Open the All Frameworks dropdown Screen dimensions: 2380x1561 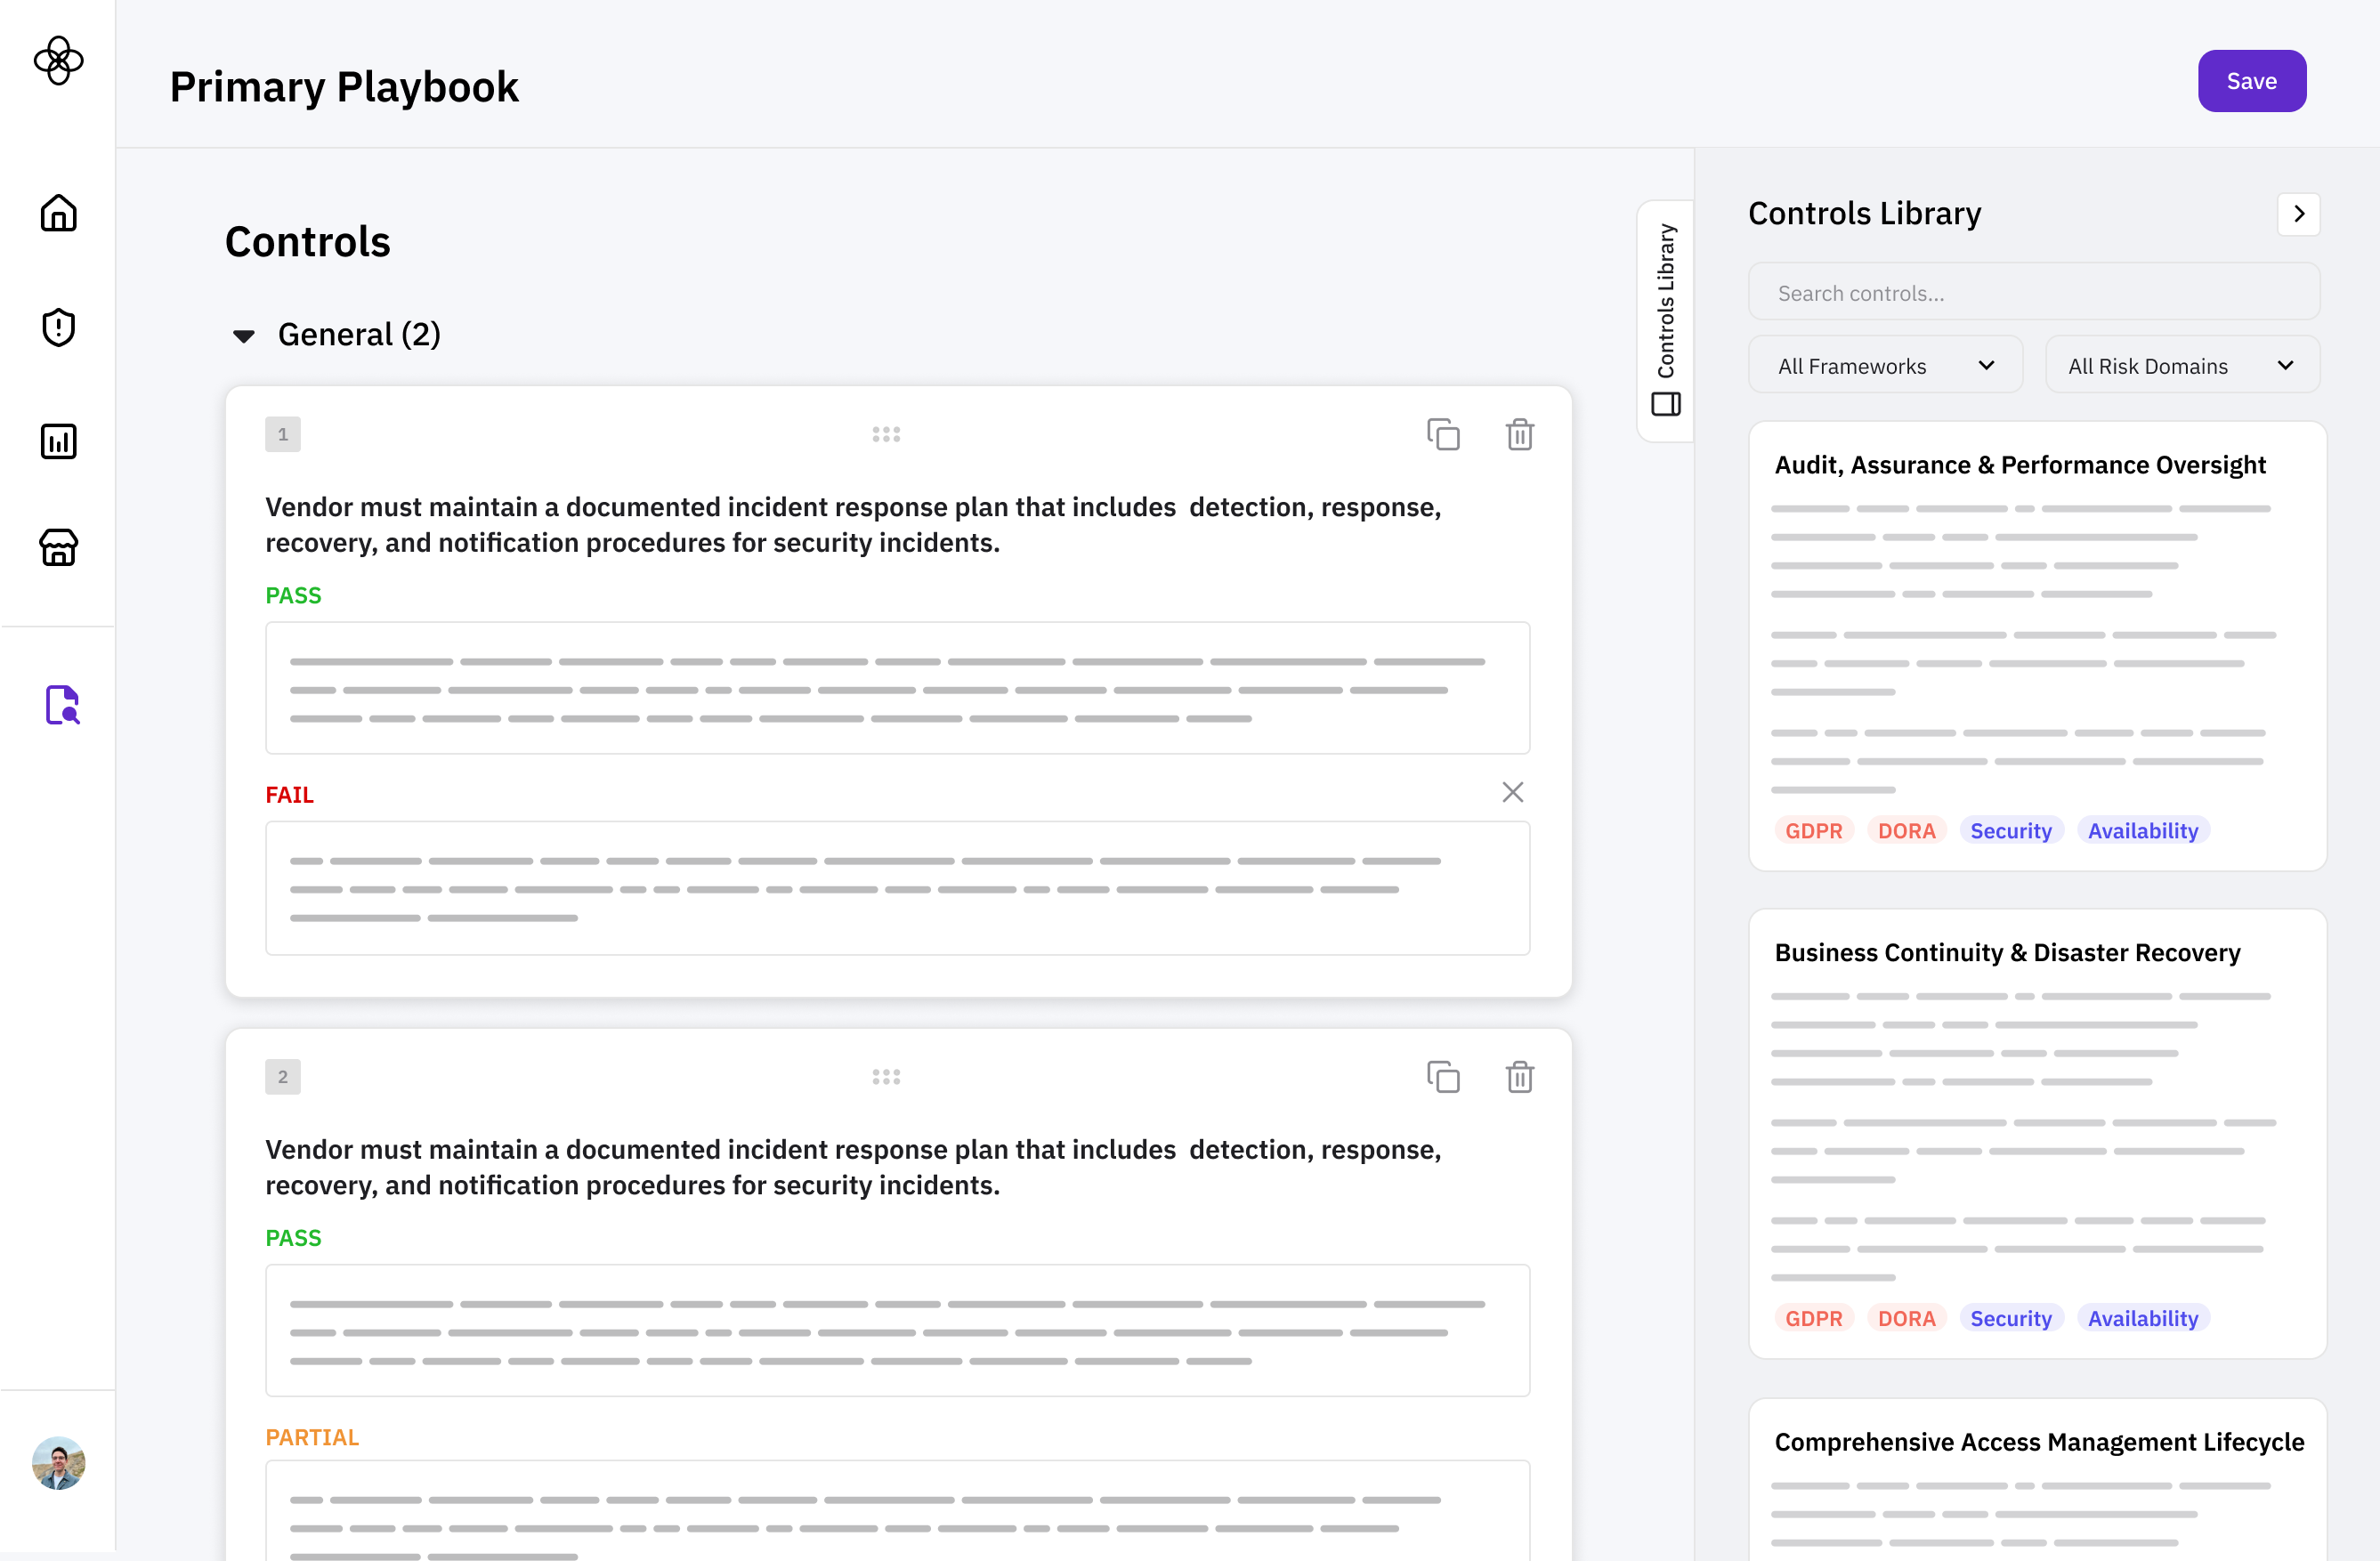pos(1885,366)
